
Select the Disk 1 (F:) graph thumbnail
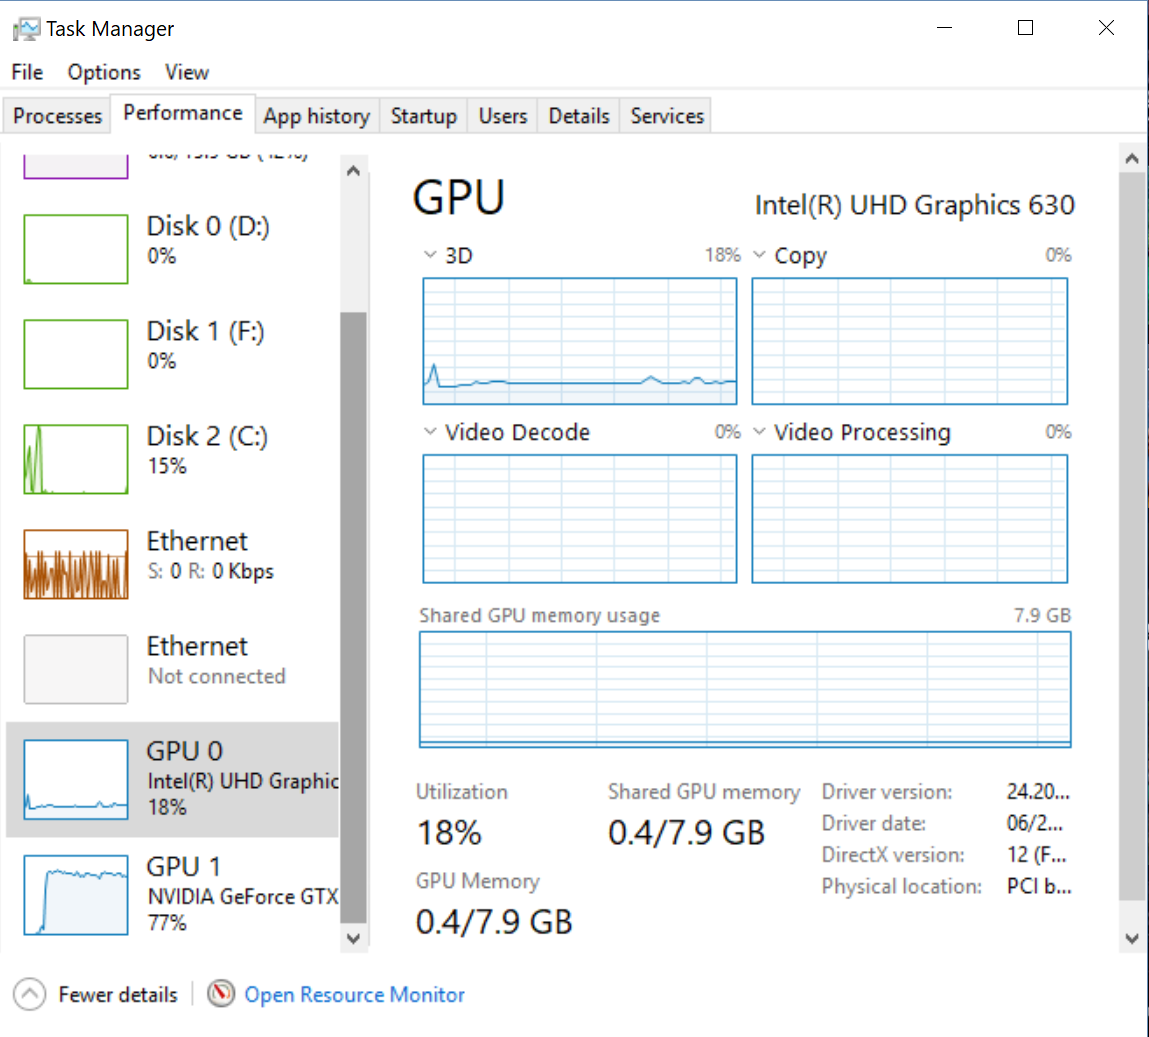click(x=76, y=354)
